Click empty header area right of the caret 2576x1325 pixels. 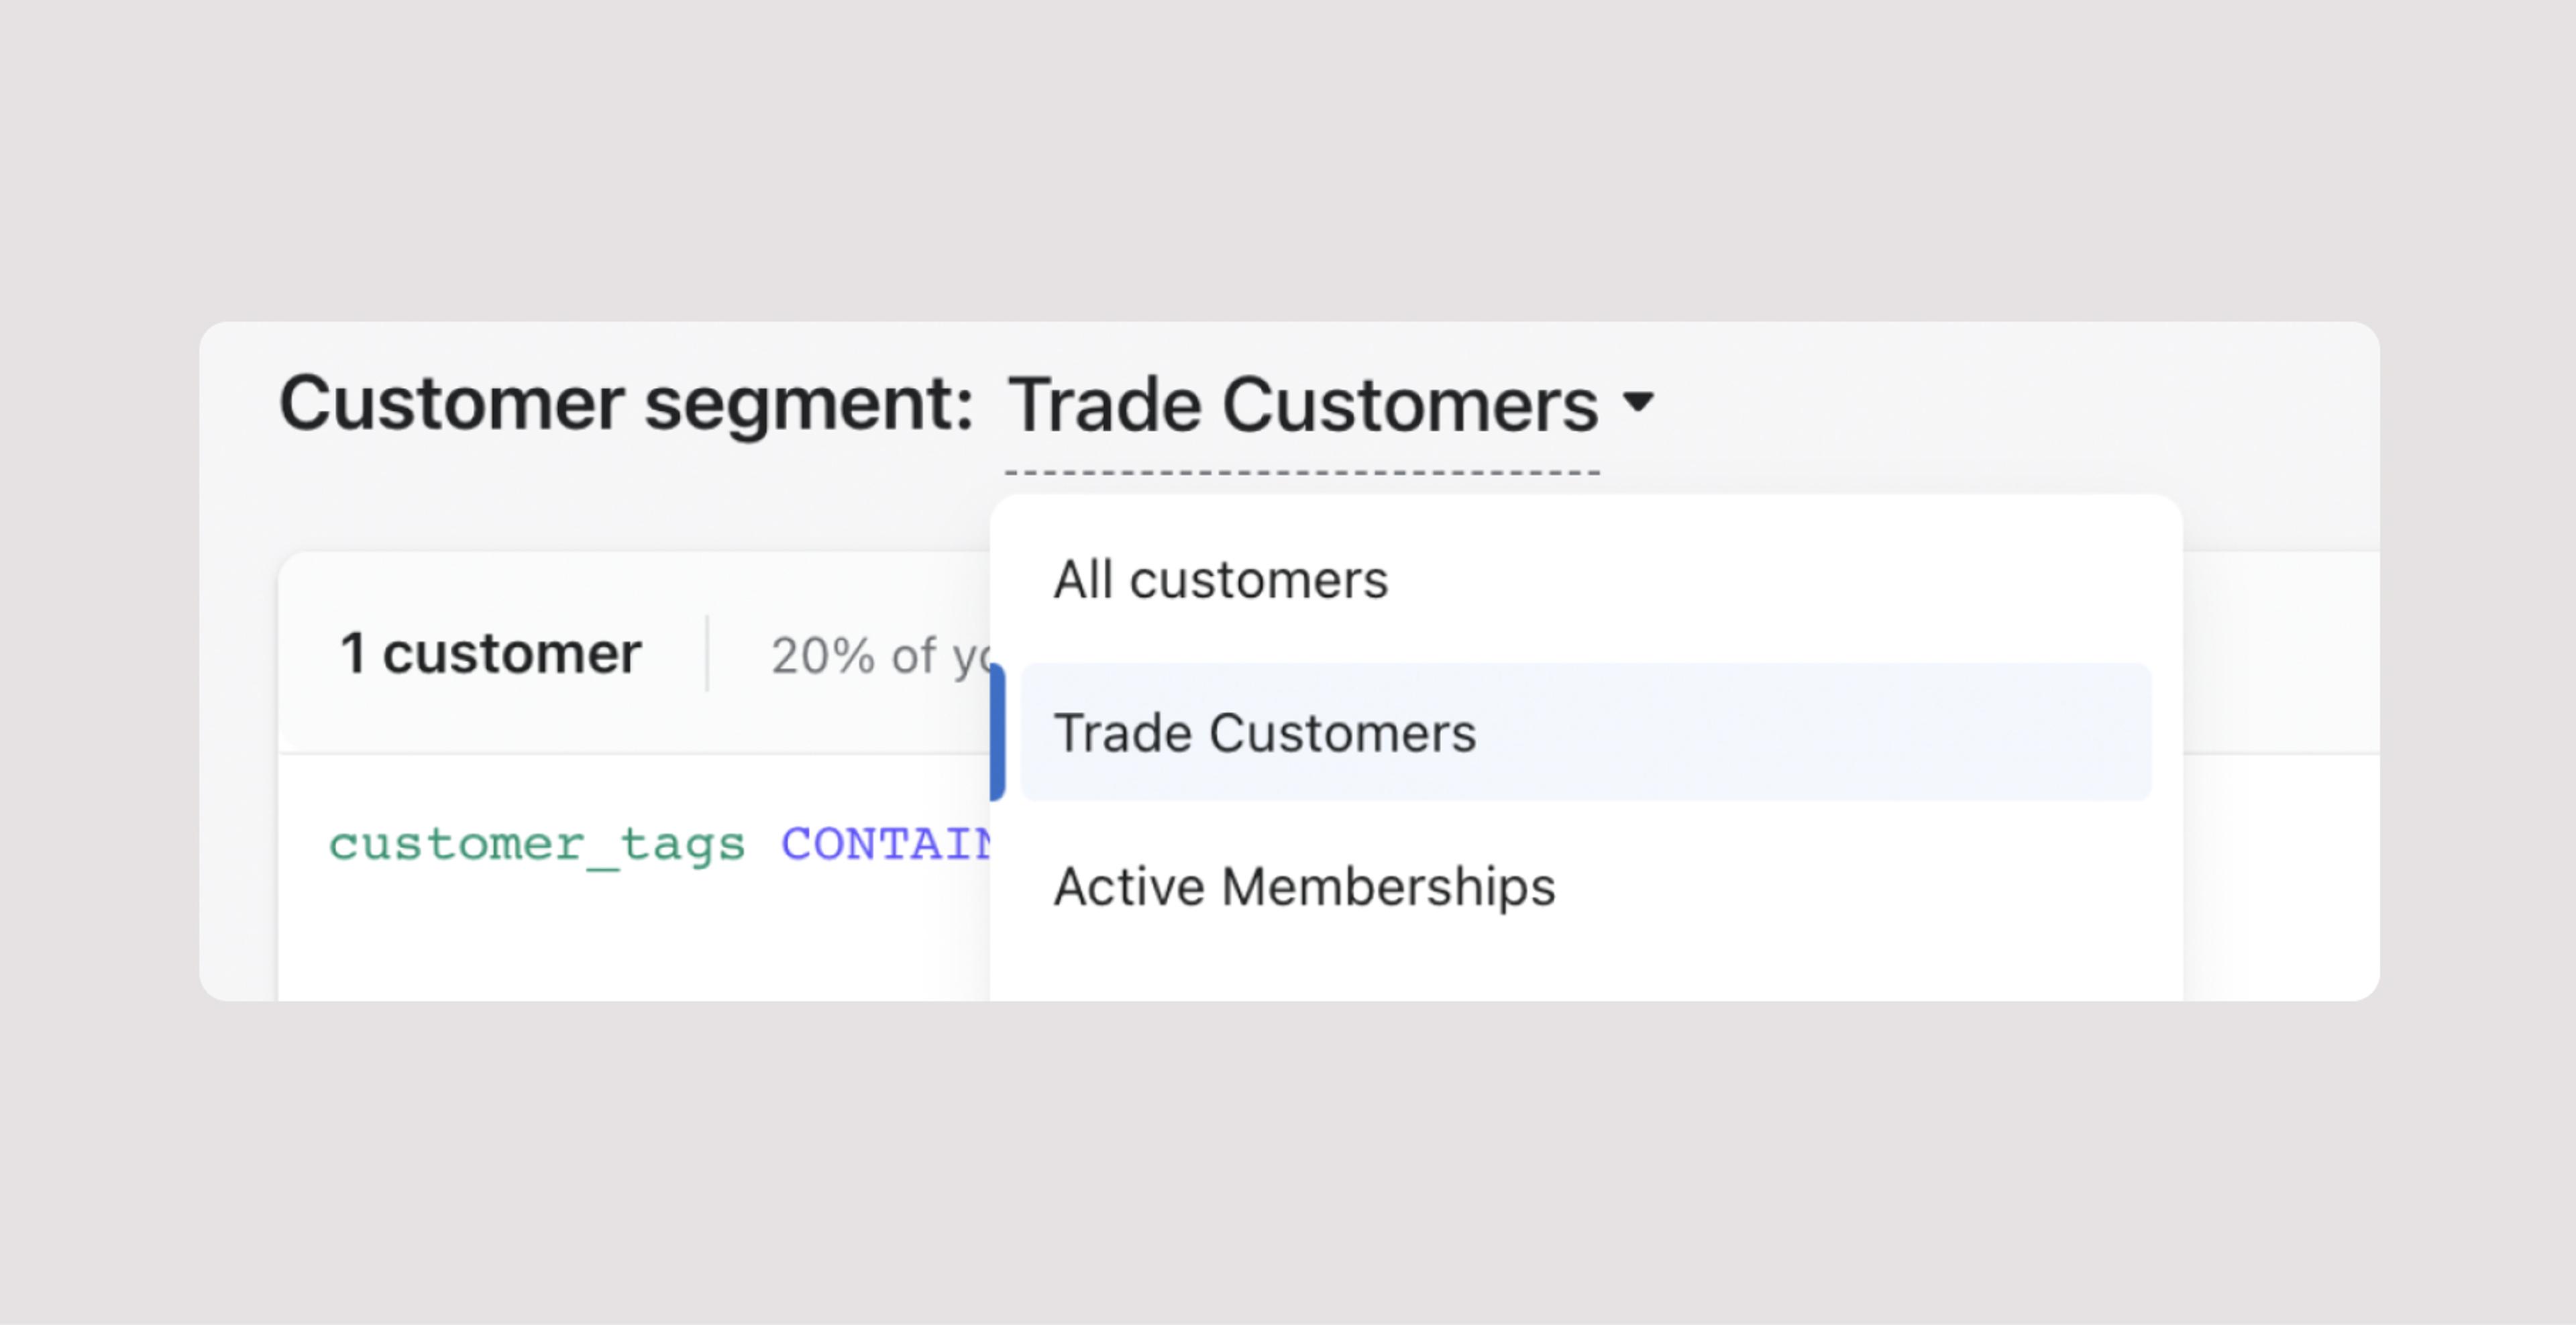(x=2000, y=403)
